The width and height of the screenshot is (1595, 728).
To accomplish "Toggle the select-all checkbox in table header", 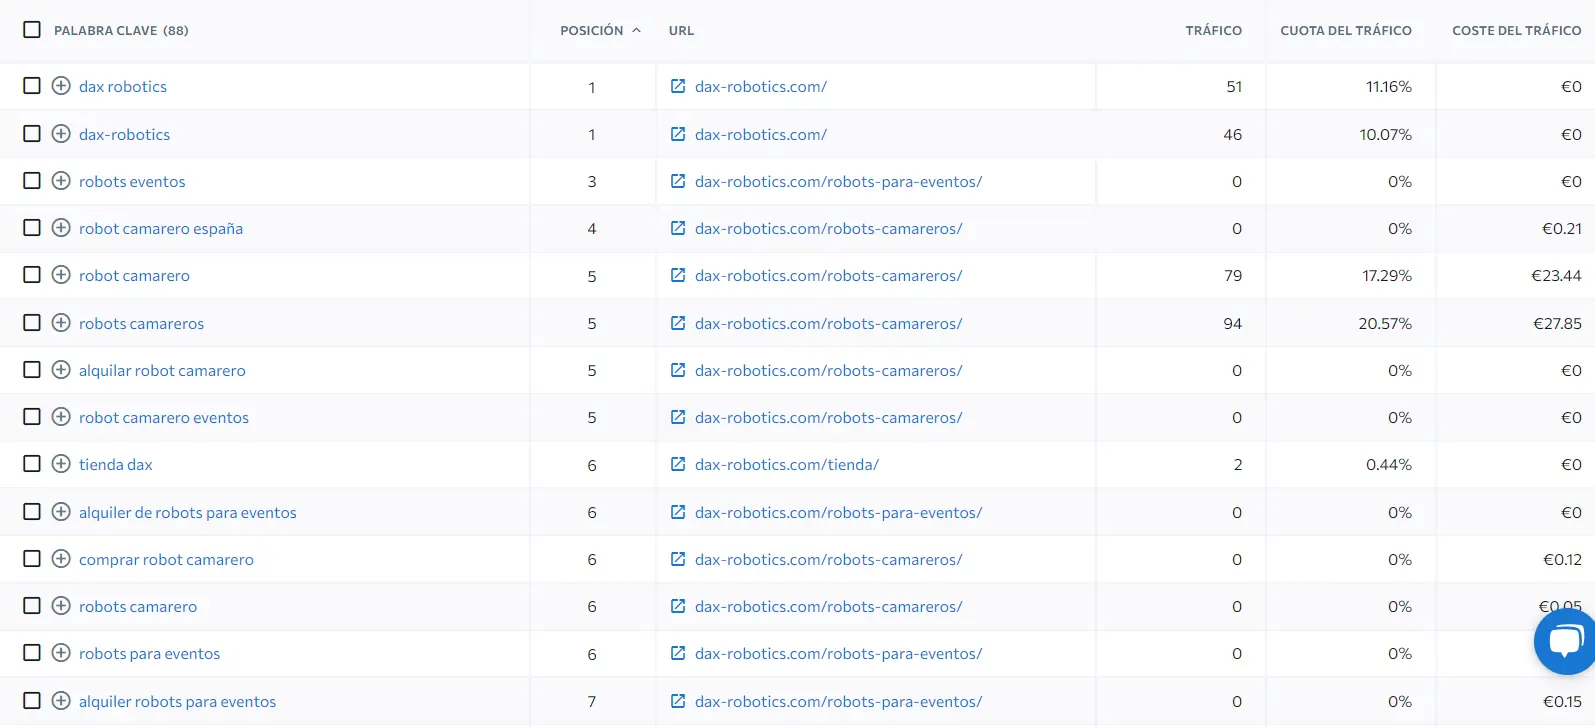I will 32,30.
